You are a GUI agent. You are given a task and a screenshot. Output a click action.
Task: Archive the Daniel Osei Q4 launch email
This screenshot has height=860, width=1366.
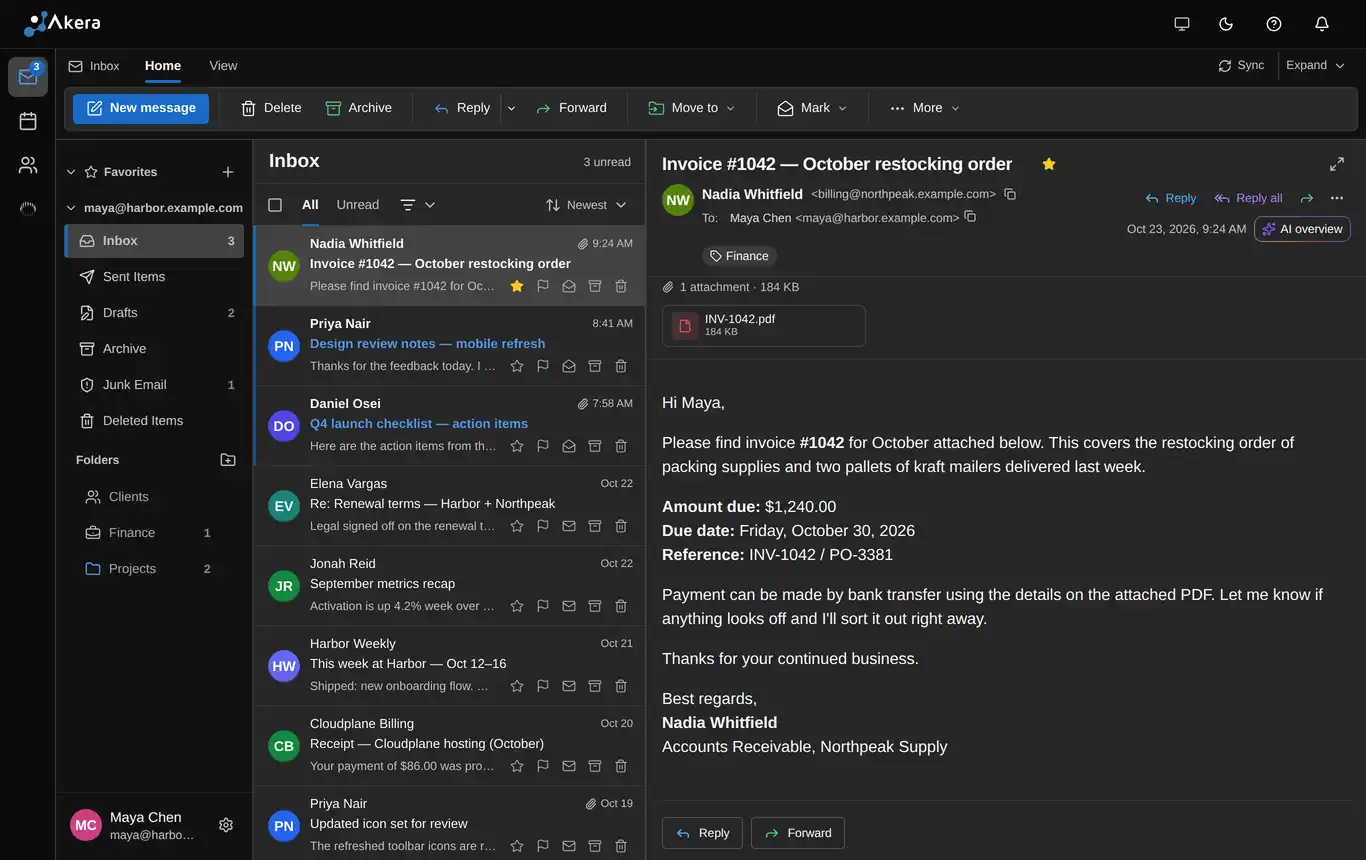click(595, 446)
